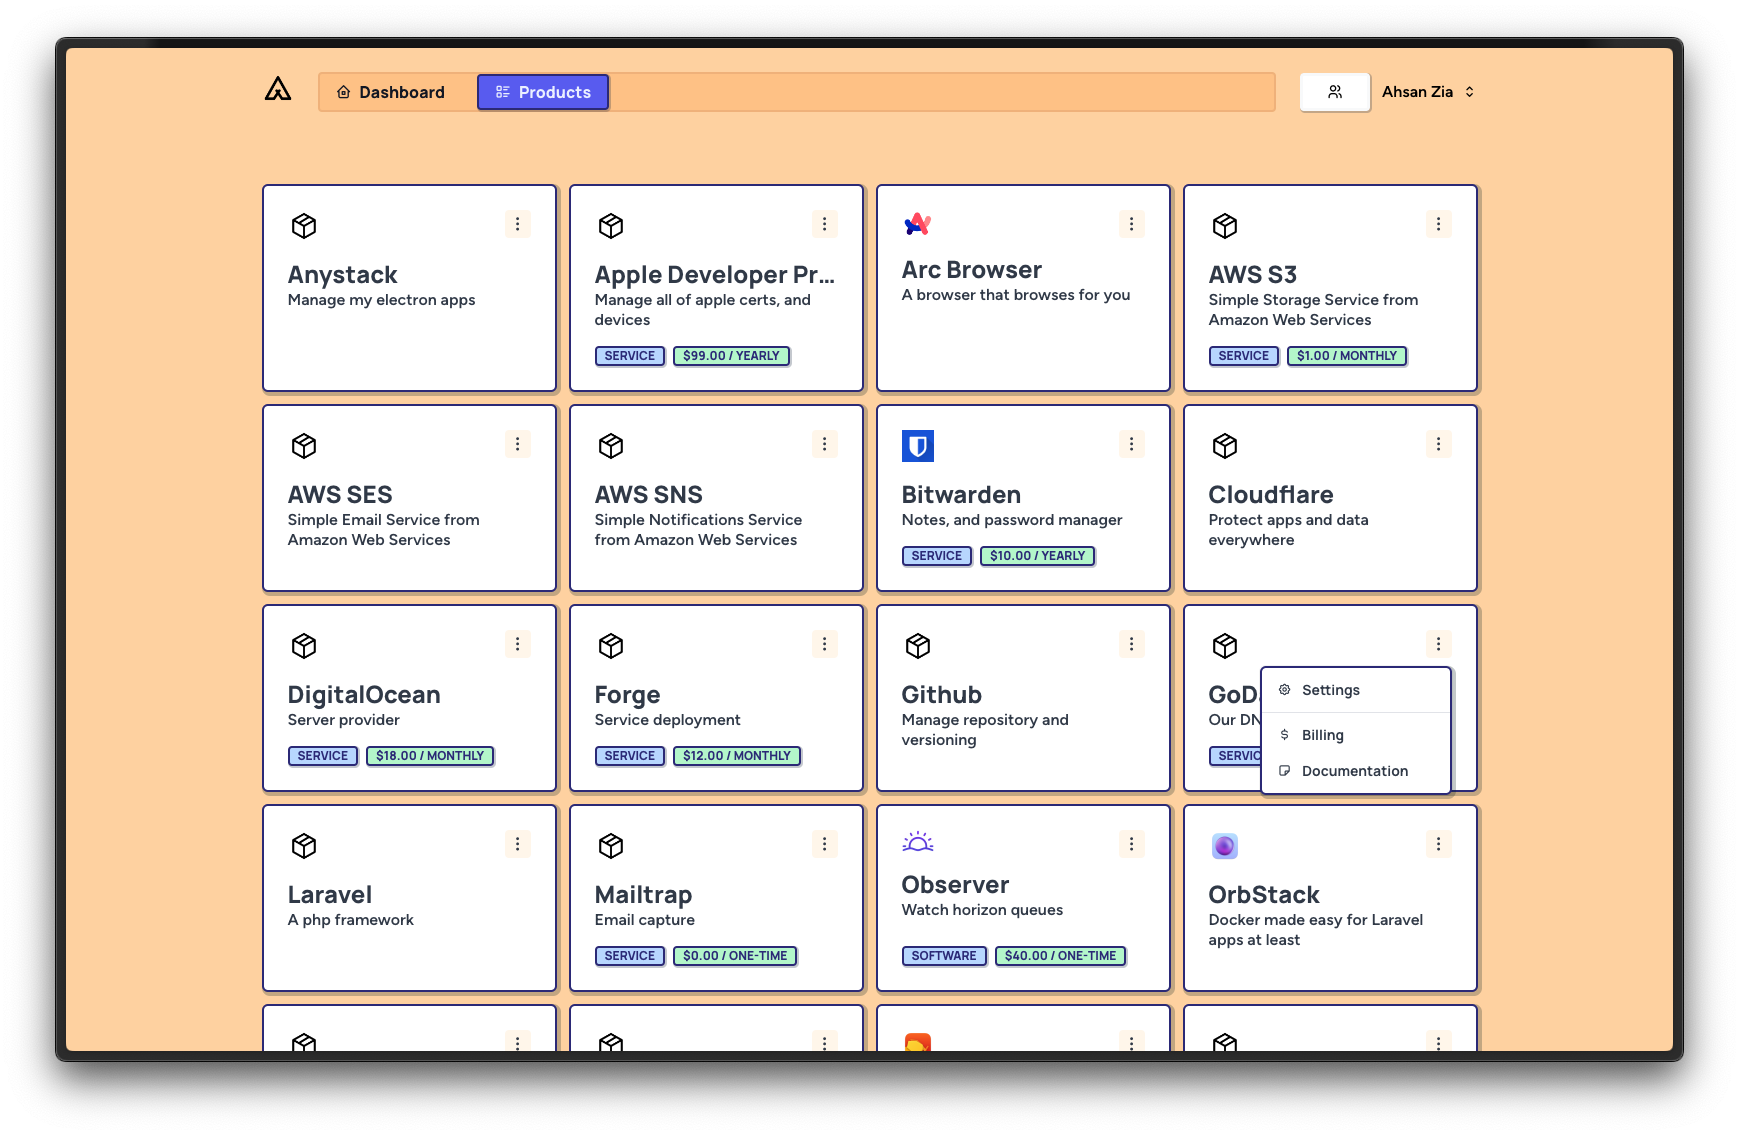
Task: Open Anystack card options menu
Action: pyautogui.click(x=517, y=224)
